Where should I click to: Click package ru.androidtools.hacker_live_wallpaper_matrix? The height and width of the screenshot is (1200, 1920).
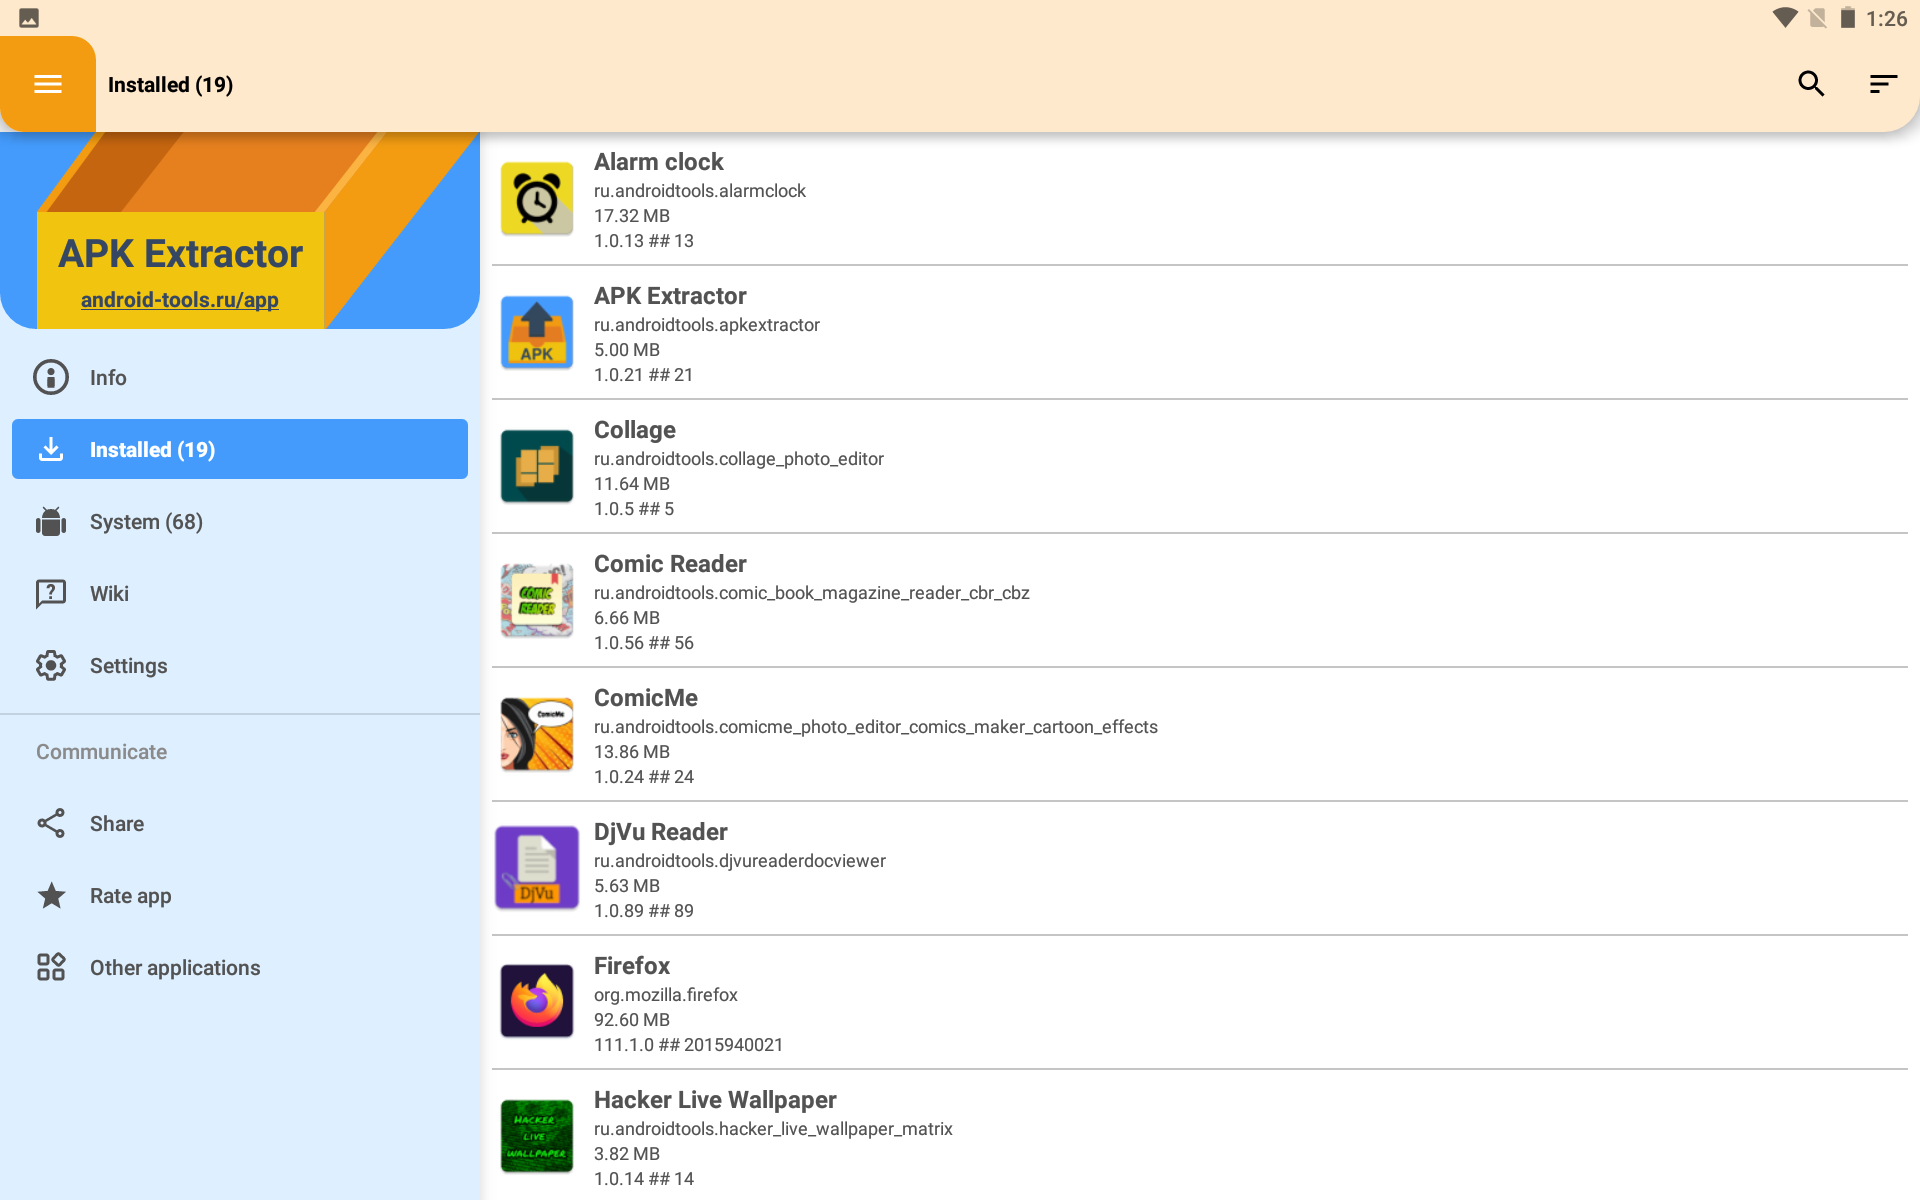(773, 1129)
